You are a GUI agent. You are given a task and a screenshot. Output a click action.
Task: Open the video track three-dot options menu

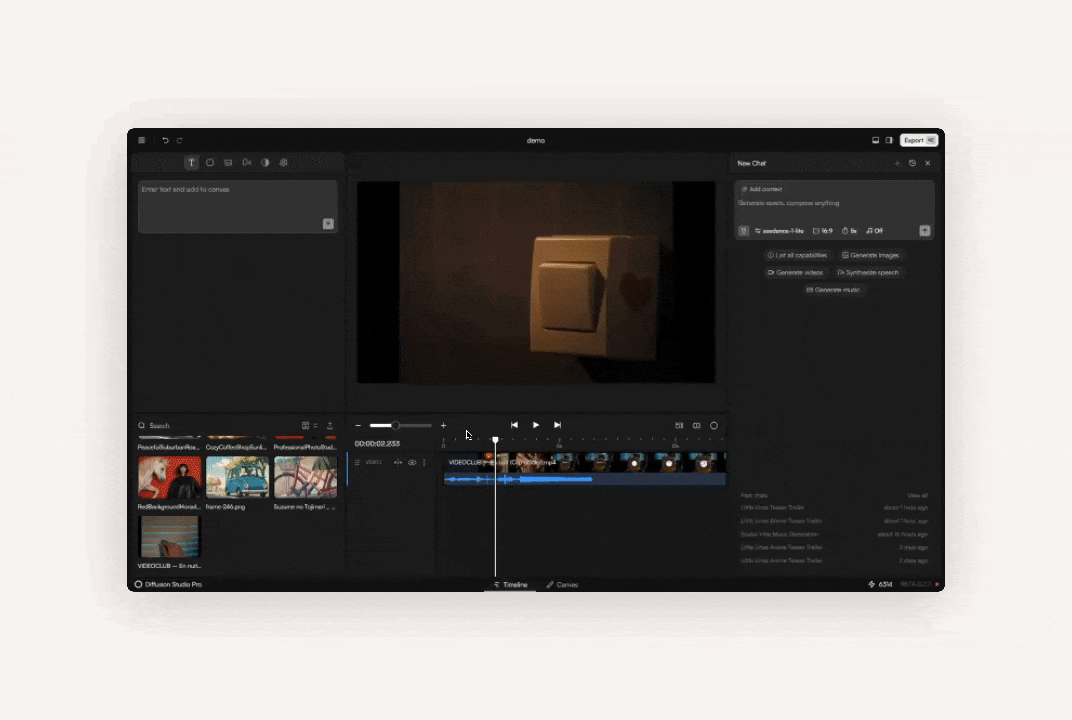coord(425,463)
